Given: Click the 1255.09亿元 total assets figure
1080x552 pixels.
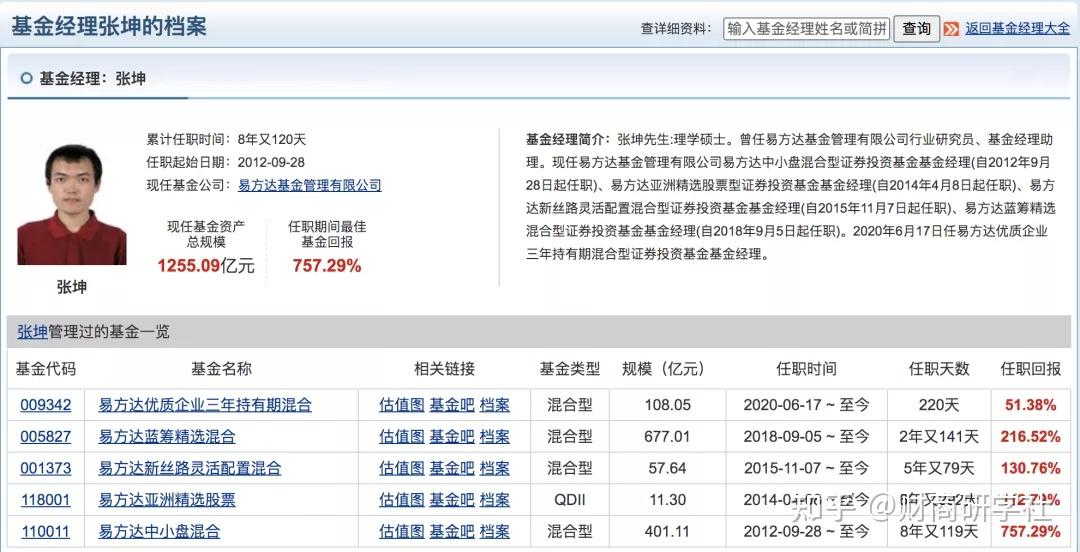Looking at the screenshot, I should click(206, 266).
